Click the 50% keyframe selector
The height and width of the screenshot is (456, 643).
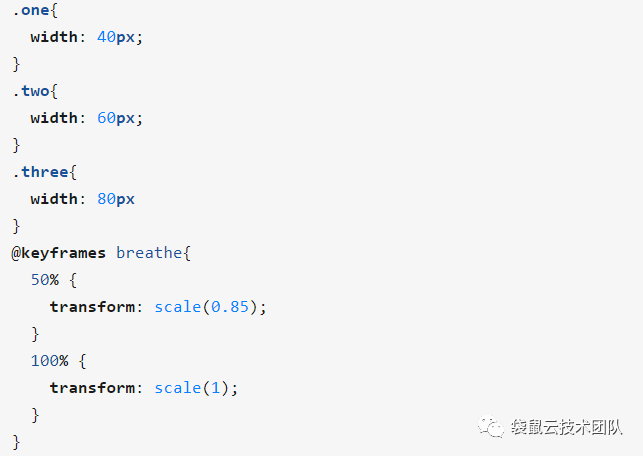[45, 280]
